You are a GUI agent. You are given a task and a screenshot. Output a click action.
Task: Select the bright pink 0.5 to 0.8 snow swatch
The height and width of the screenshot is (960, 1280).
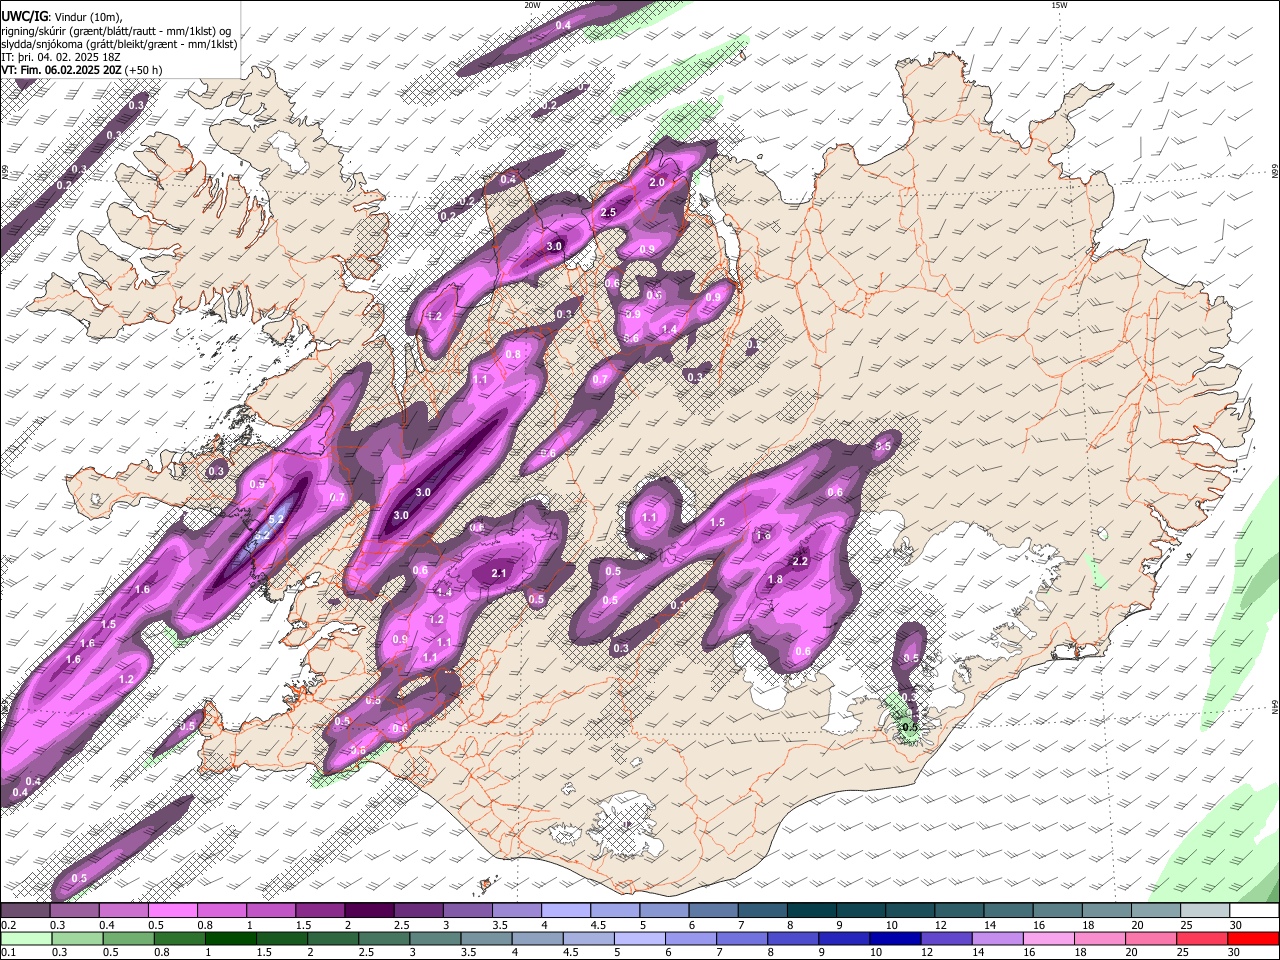pos(172,911)
